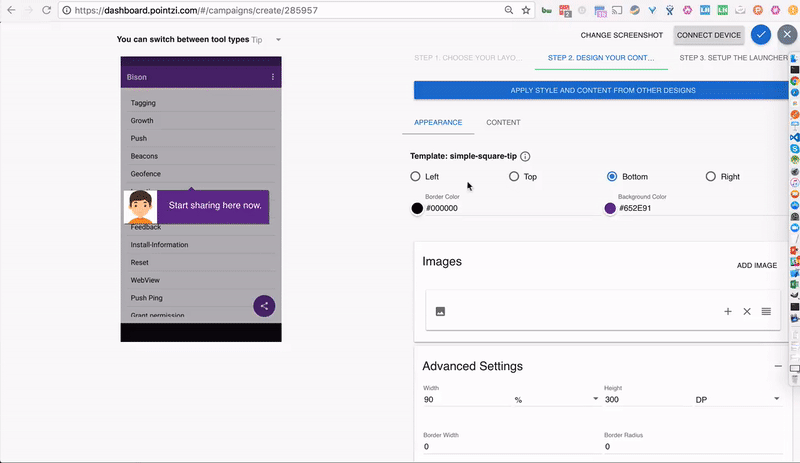Select the Top position radio button
Viewport: 800px width, 463px height.
514,177
